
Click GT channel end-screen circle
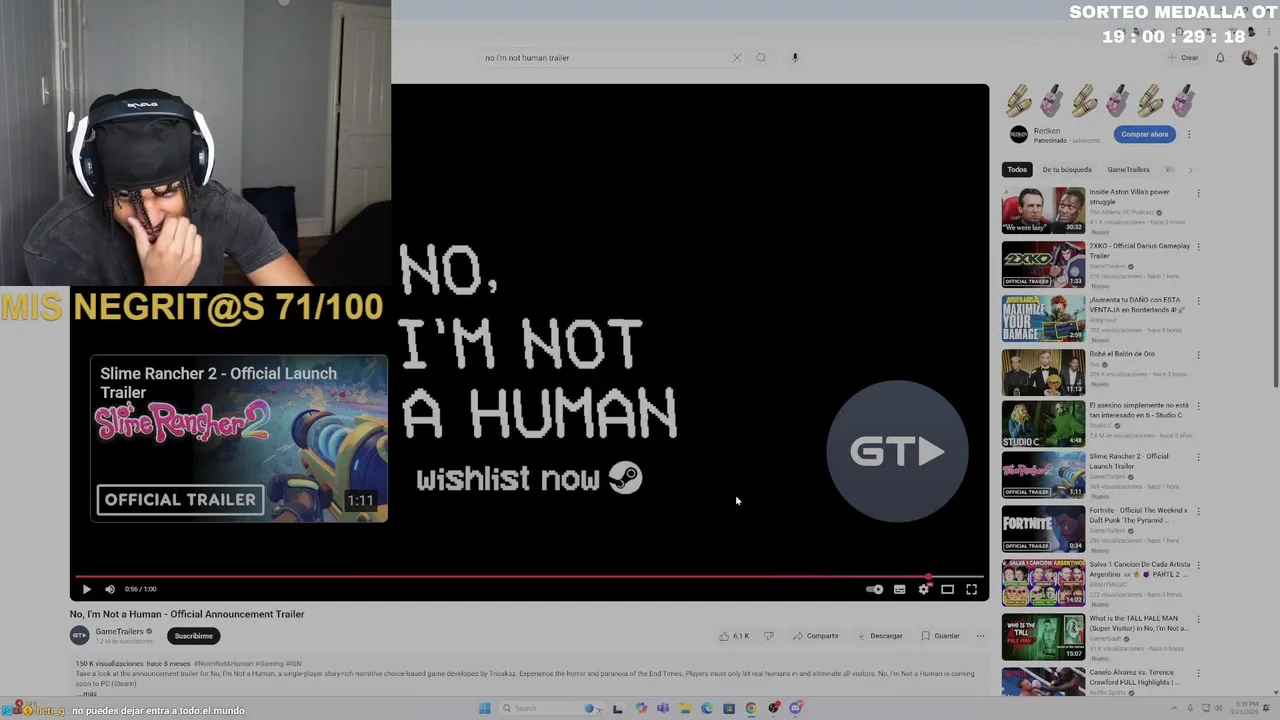(897, 452)
